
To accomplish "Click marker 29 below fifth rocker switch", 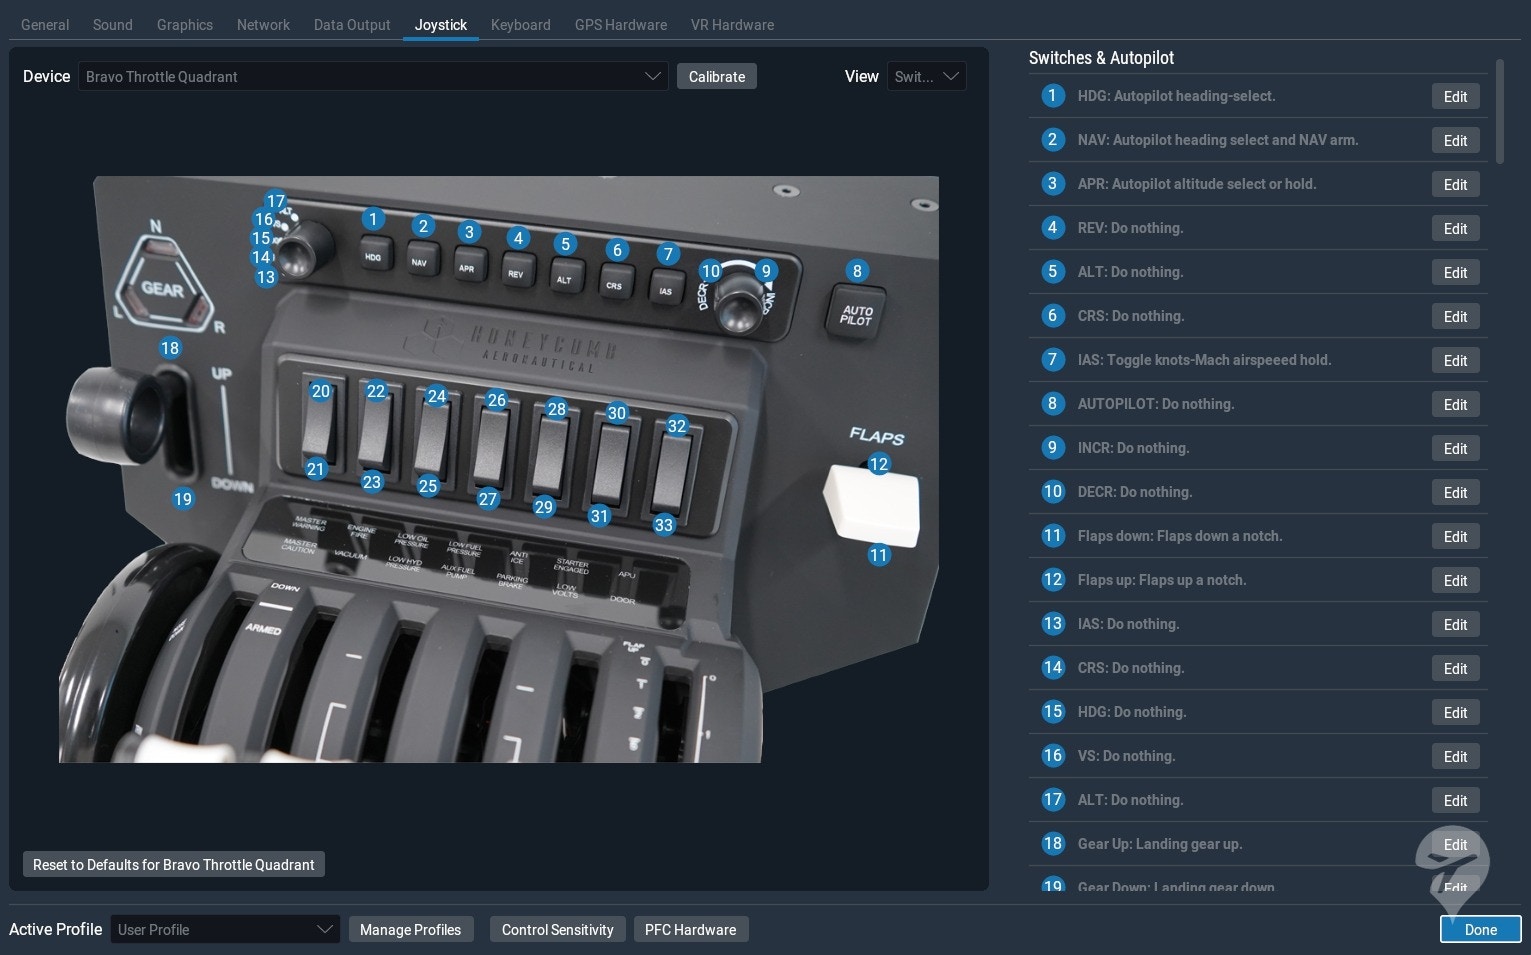I will point(544,507).
